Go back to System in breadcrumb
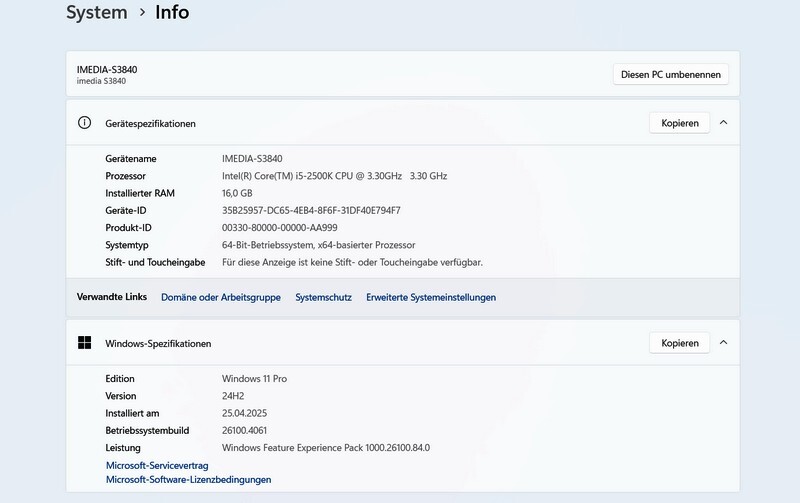Screen dimensions: 800x503 click(97, 12)
